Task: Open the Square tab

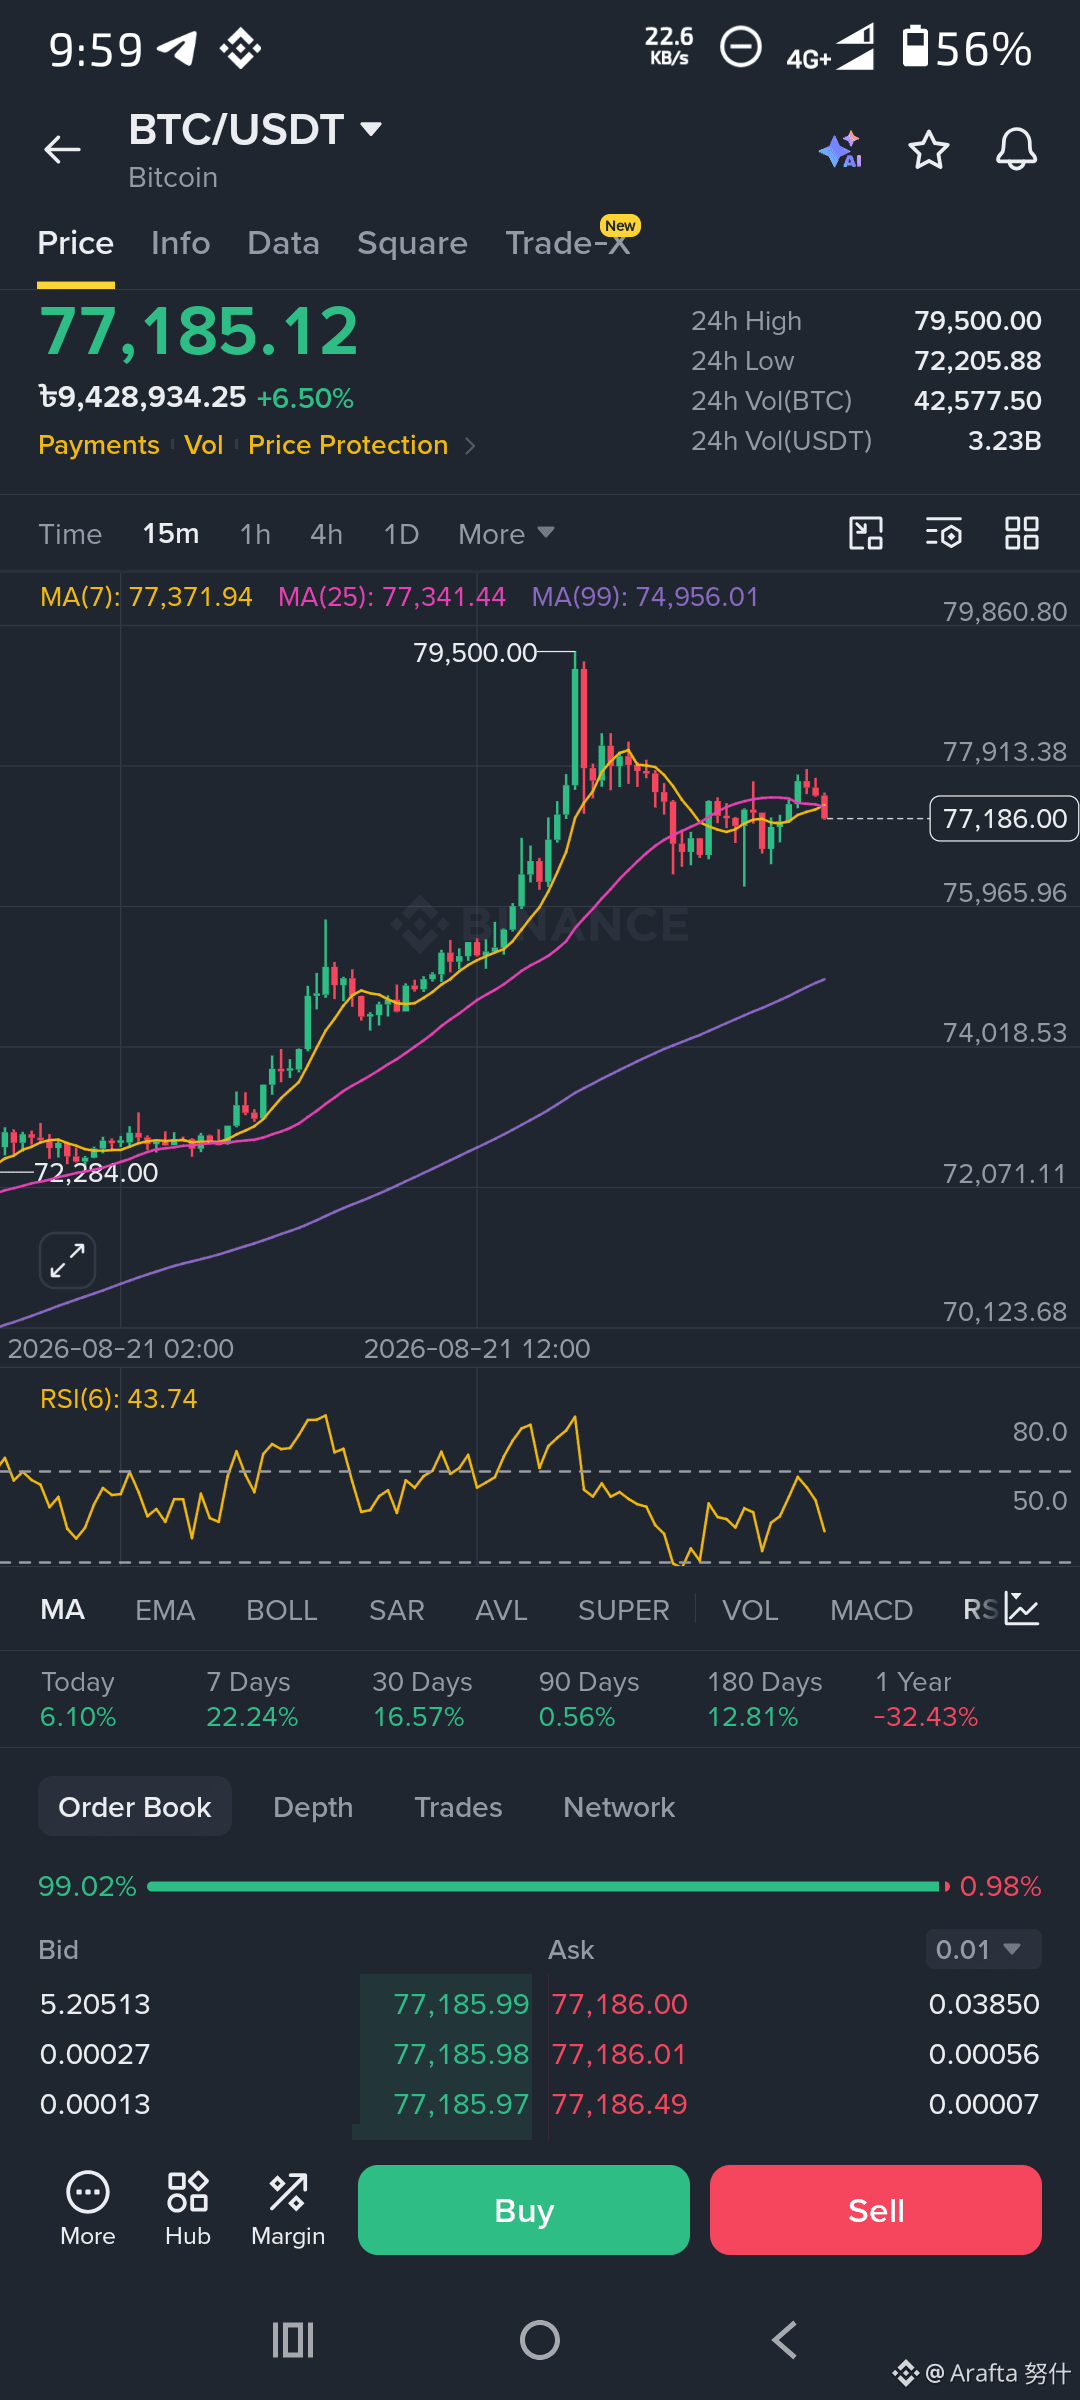Action: pyautogui.click(x=412, y=243)
